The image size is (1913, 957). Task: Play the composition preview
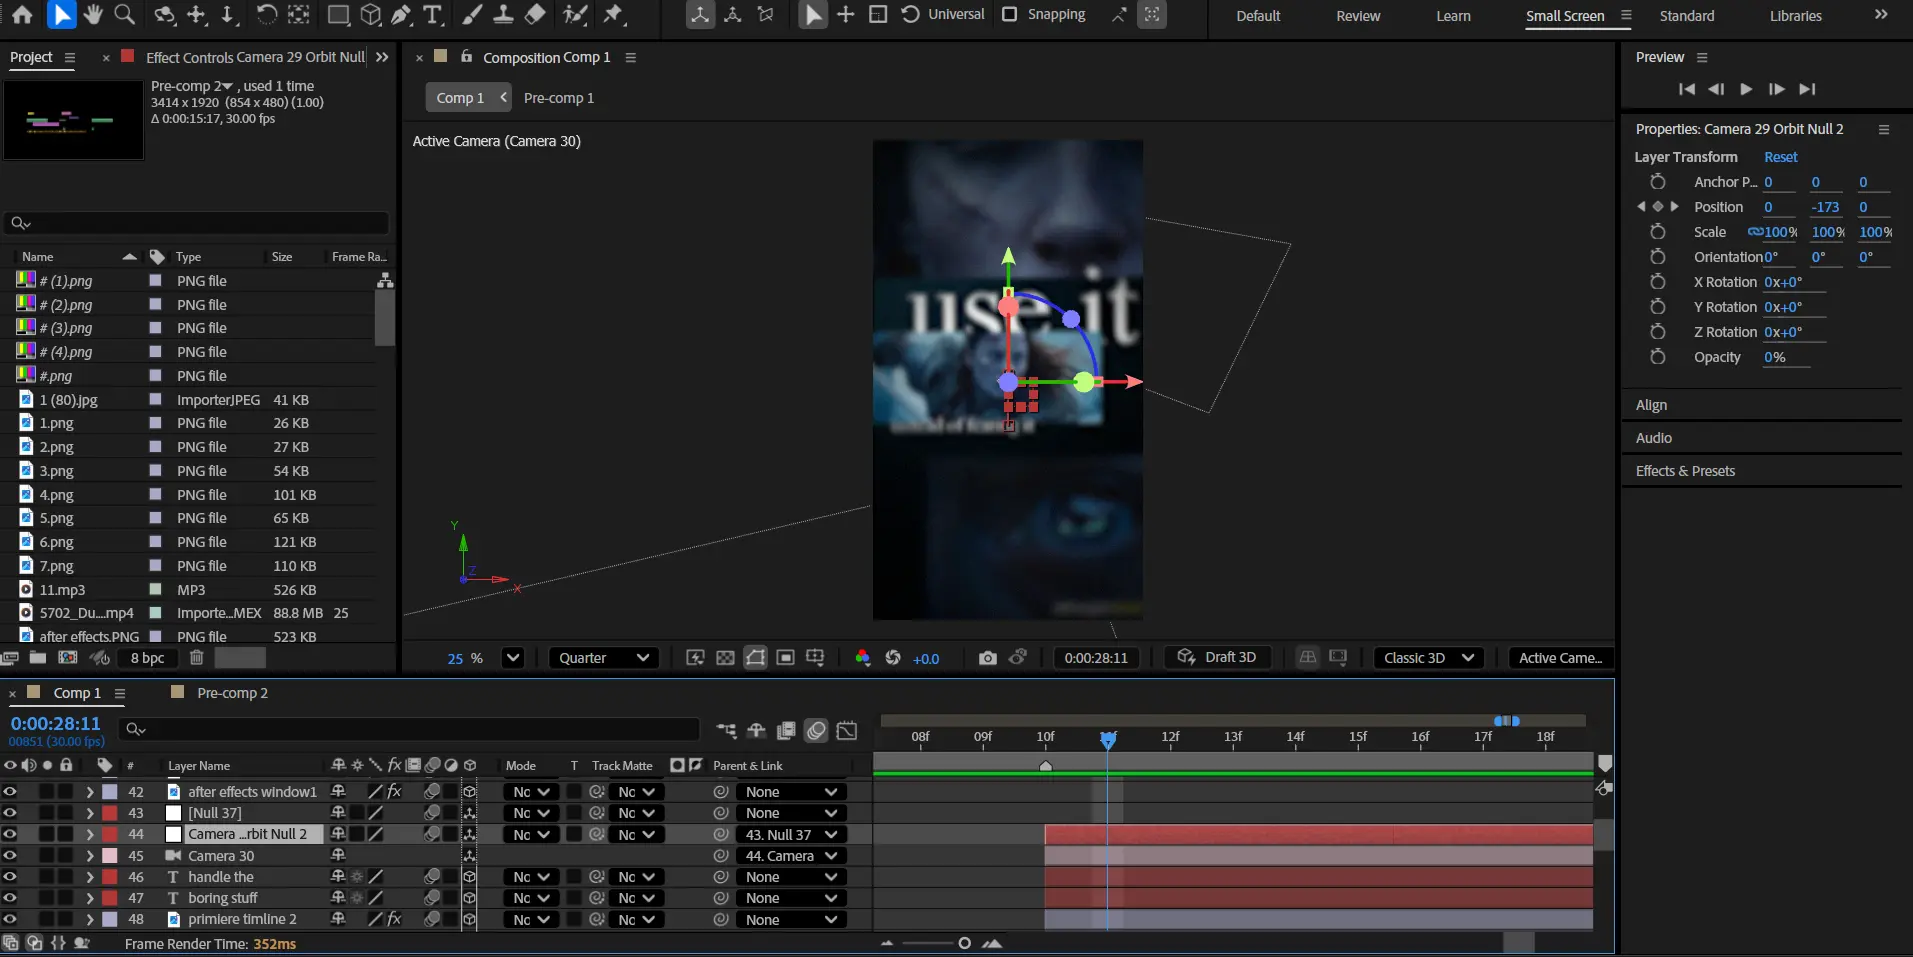coord(1746,89)
